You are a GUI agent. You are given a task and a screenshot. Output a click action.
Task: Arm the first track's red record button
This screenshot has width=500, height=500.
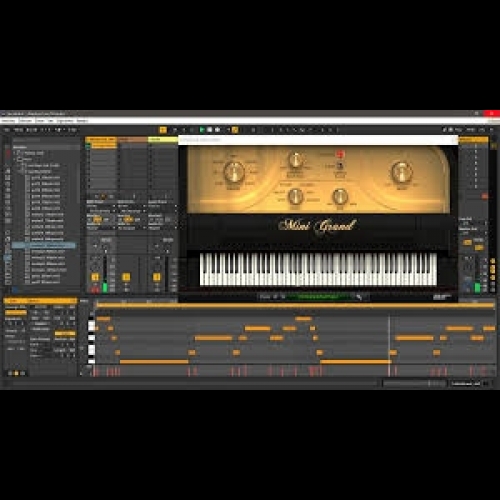(x=95, y=289)
